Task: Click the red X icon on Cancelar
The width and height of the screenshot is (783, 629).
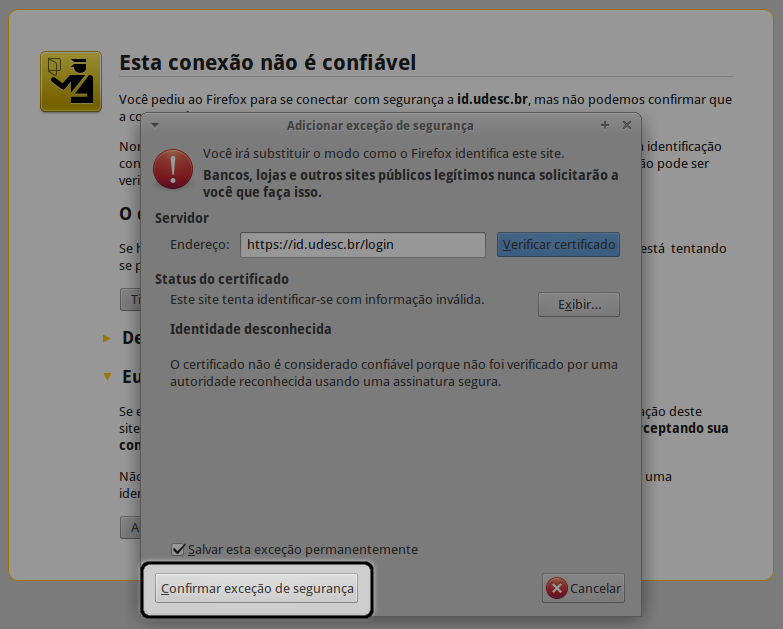Action: click(x=557, y=589)
